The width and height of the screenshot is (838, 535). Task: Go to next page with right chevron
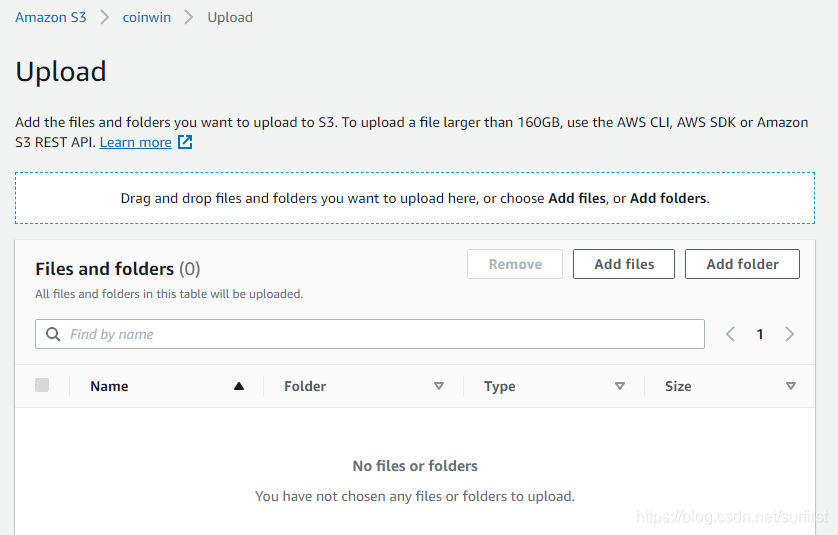[789, 334]
